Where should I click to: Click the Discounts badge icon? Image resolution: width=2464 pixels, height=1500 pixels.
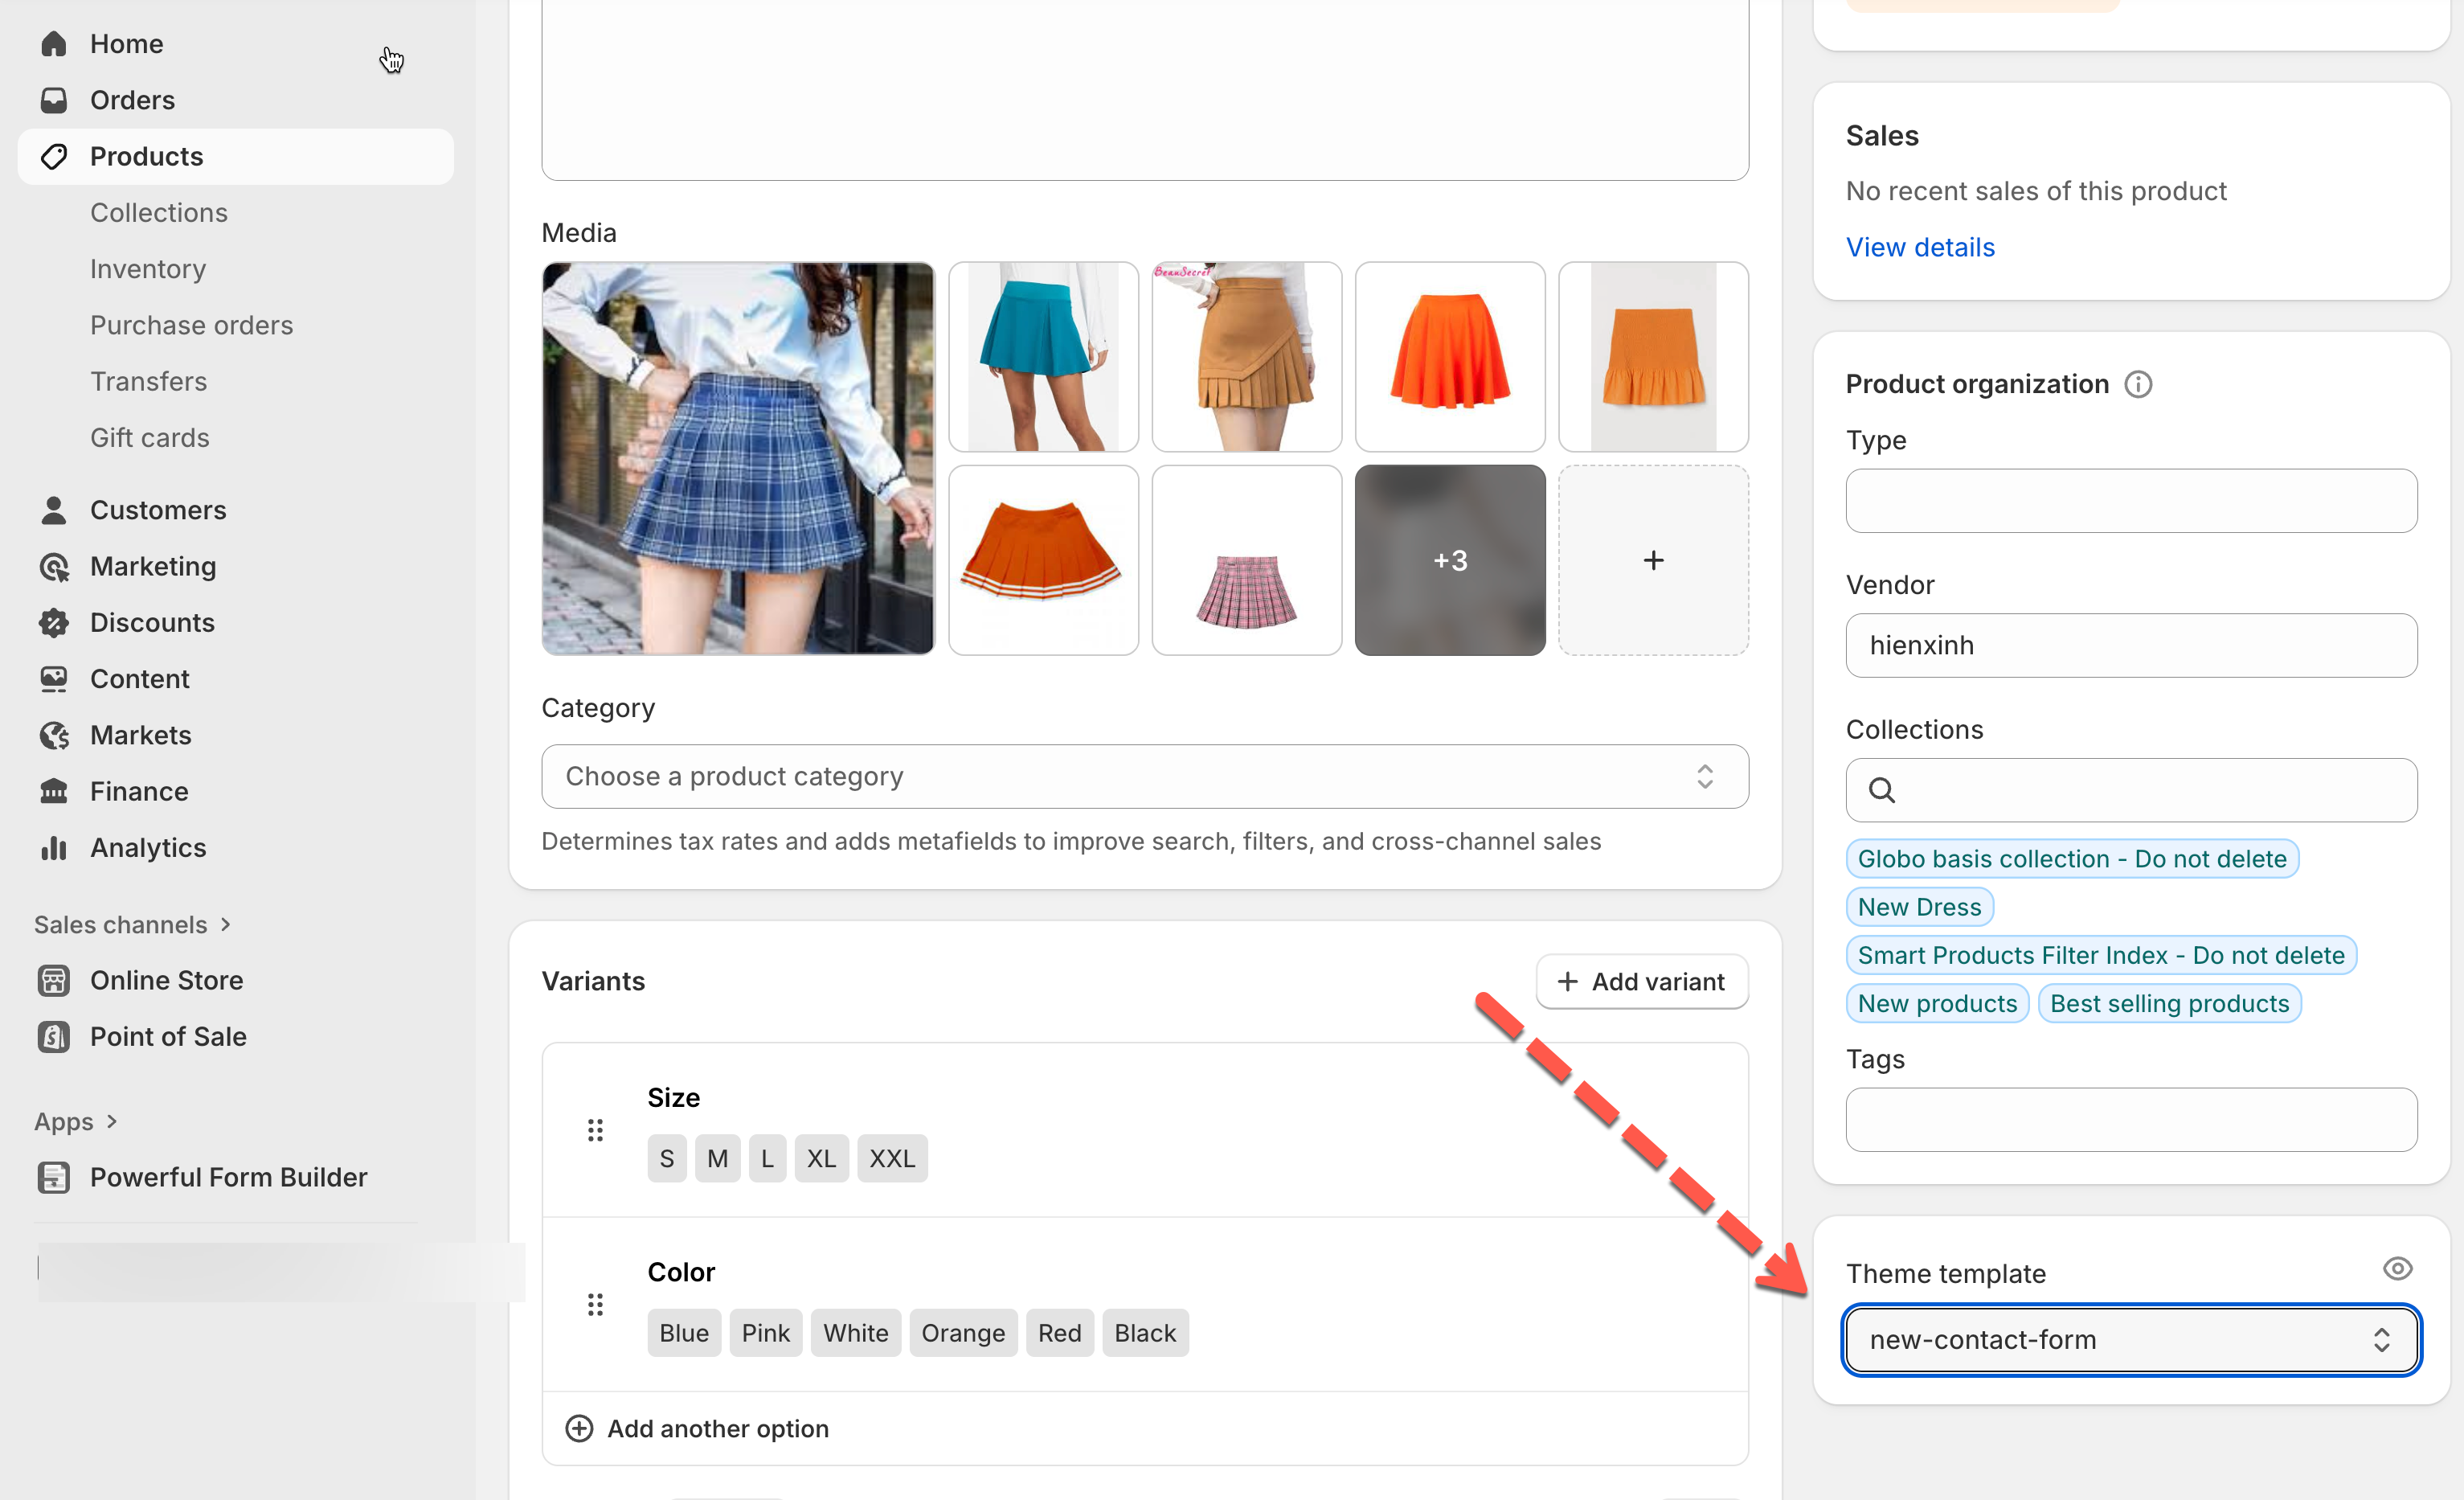coord(54,622)
